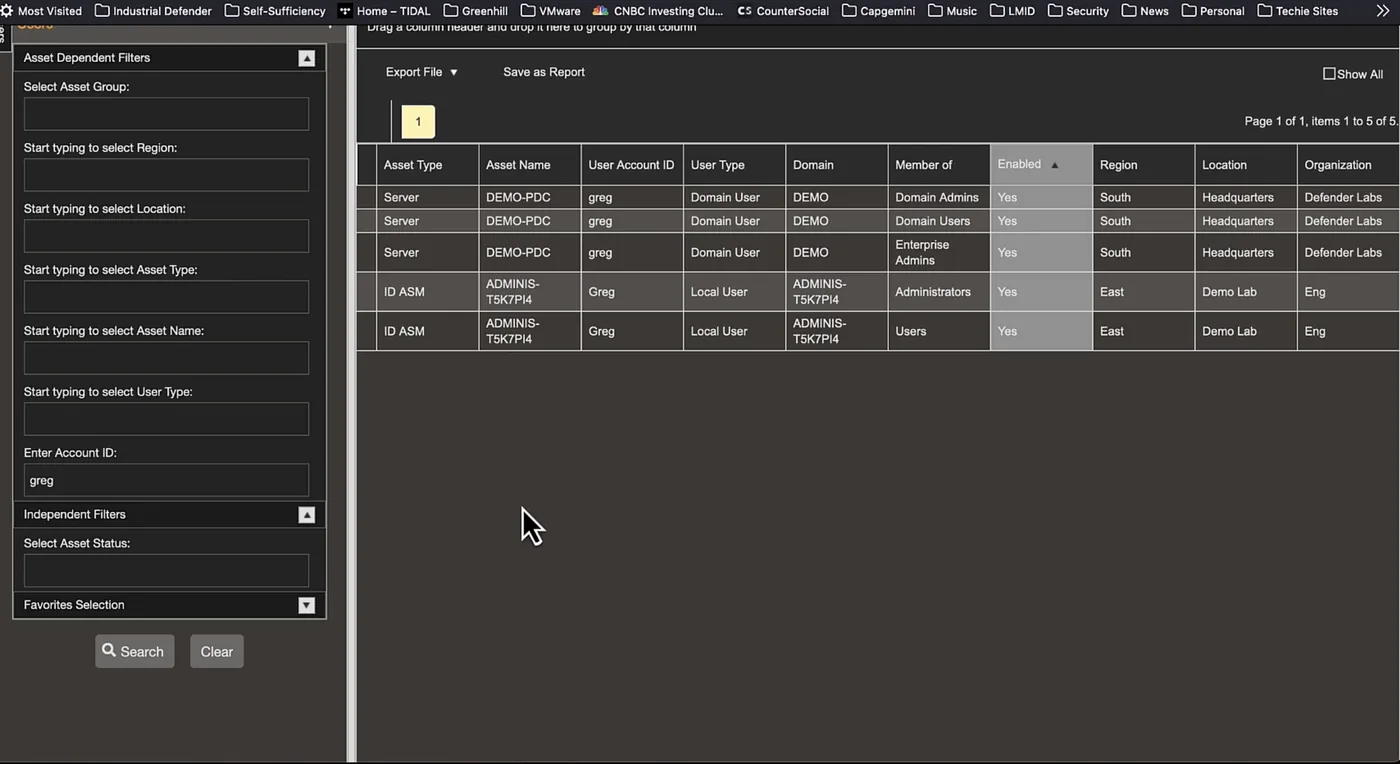Tick the Show All checkbox
The height and width of the screenshot is (764, 1400).
click(x=1329, y=74)
